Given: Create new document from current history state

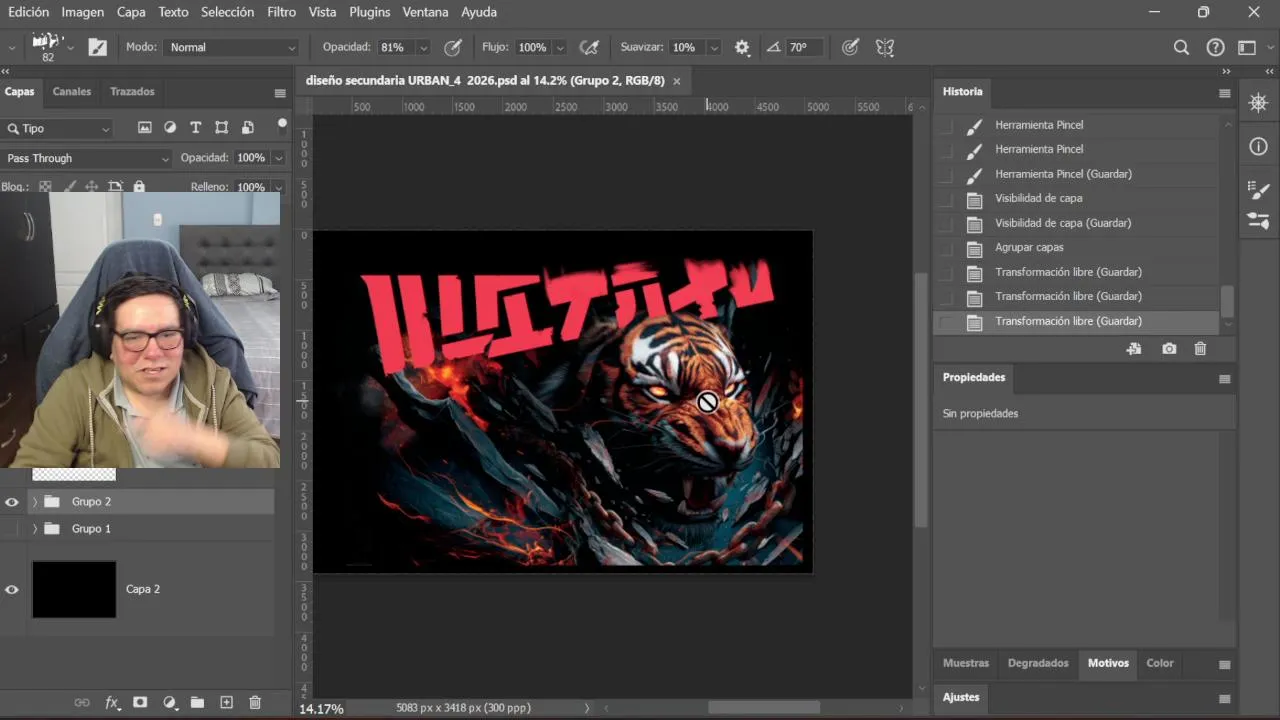Looking at the screenshot, I should 1133,349.
